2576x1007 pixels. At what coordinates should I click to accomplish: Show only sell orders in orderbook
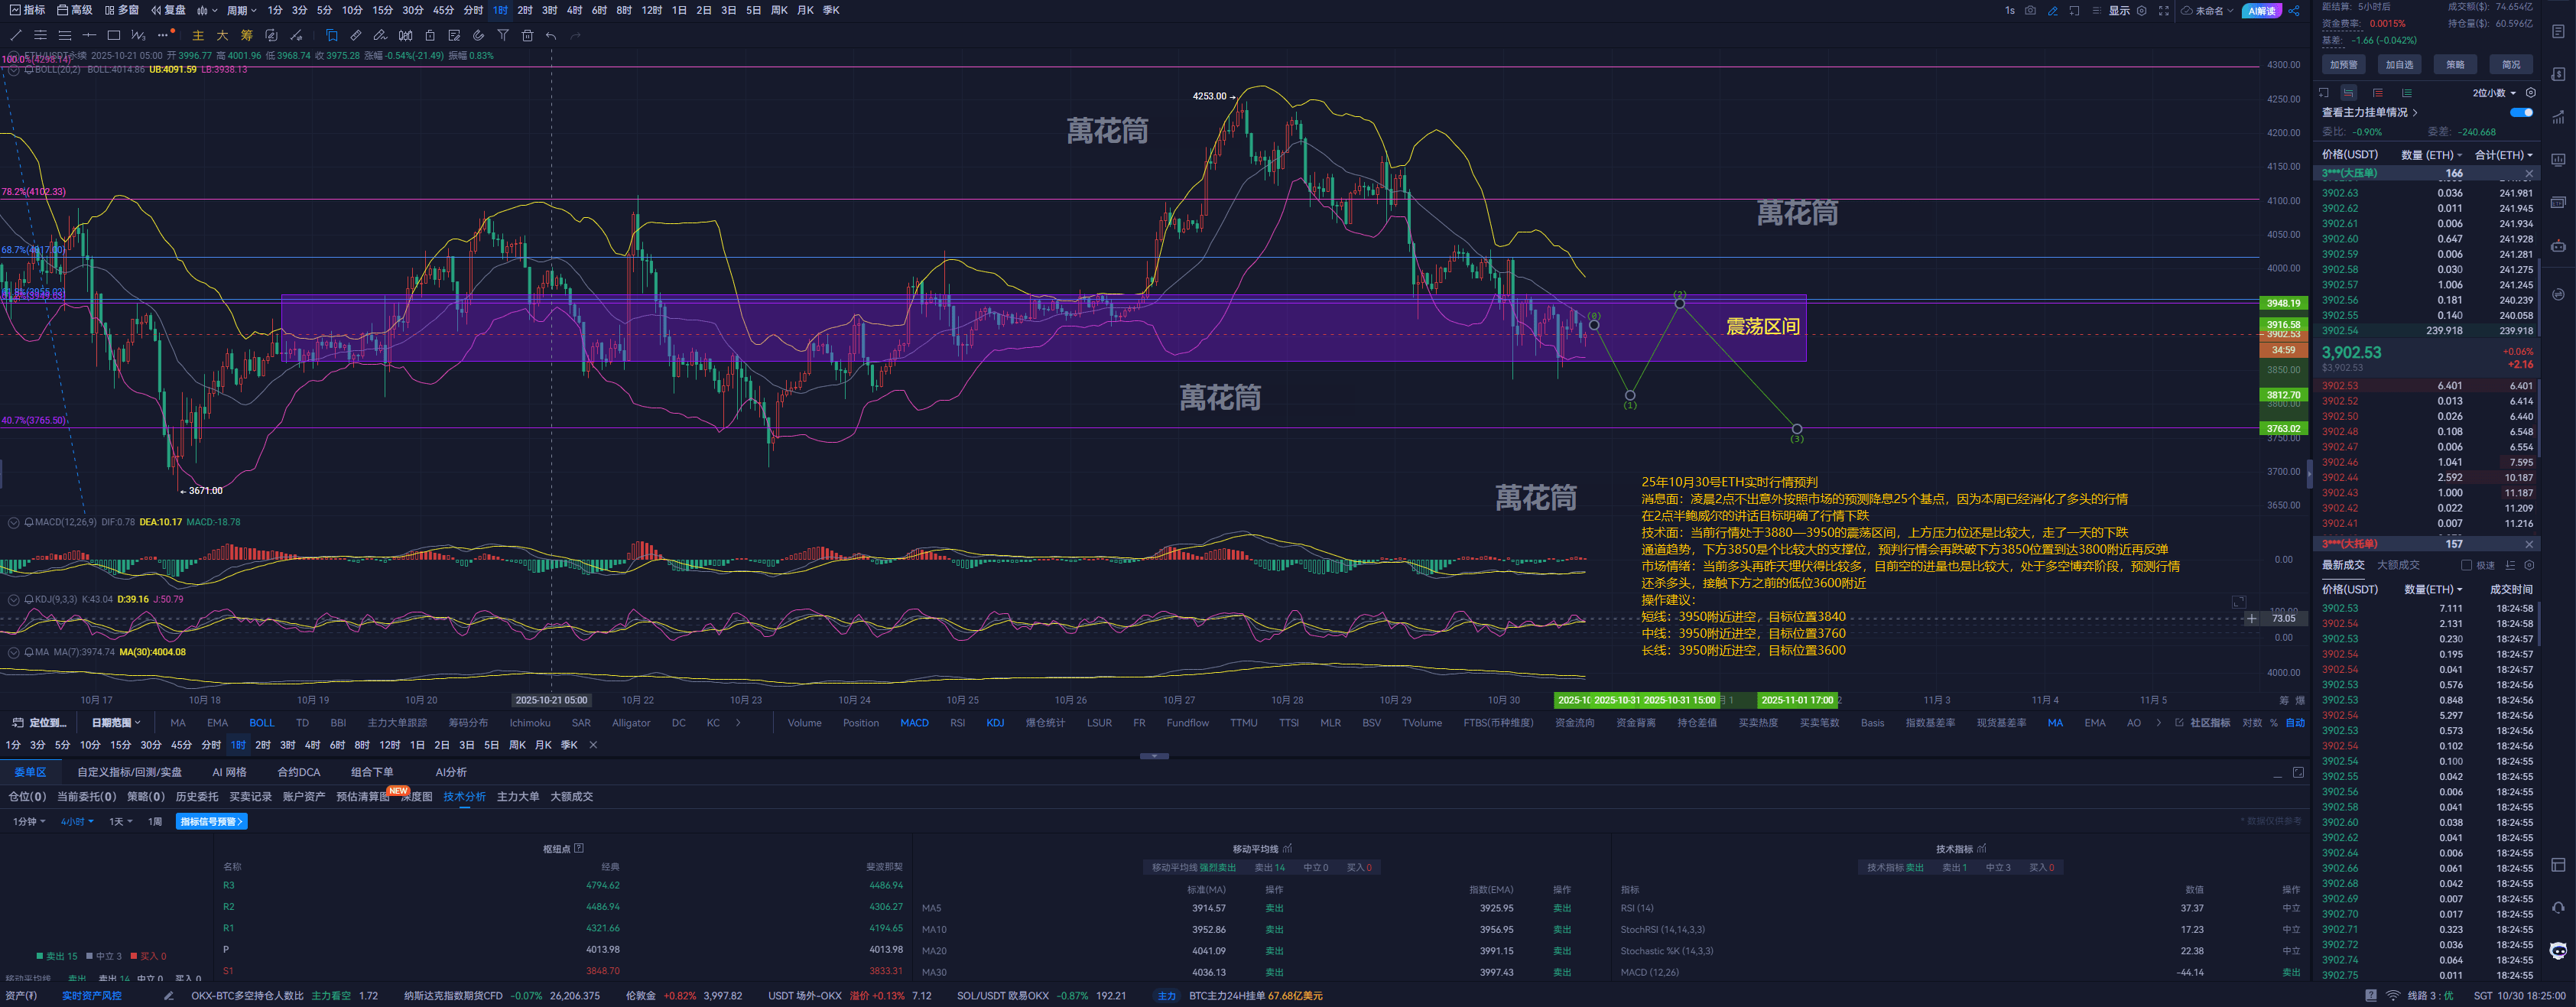(x=2377, y=92)
